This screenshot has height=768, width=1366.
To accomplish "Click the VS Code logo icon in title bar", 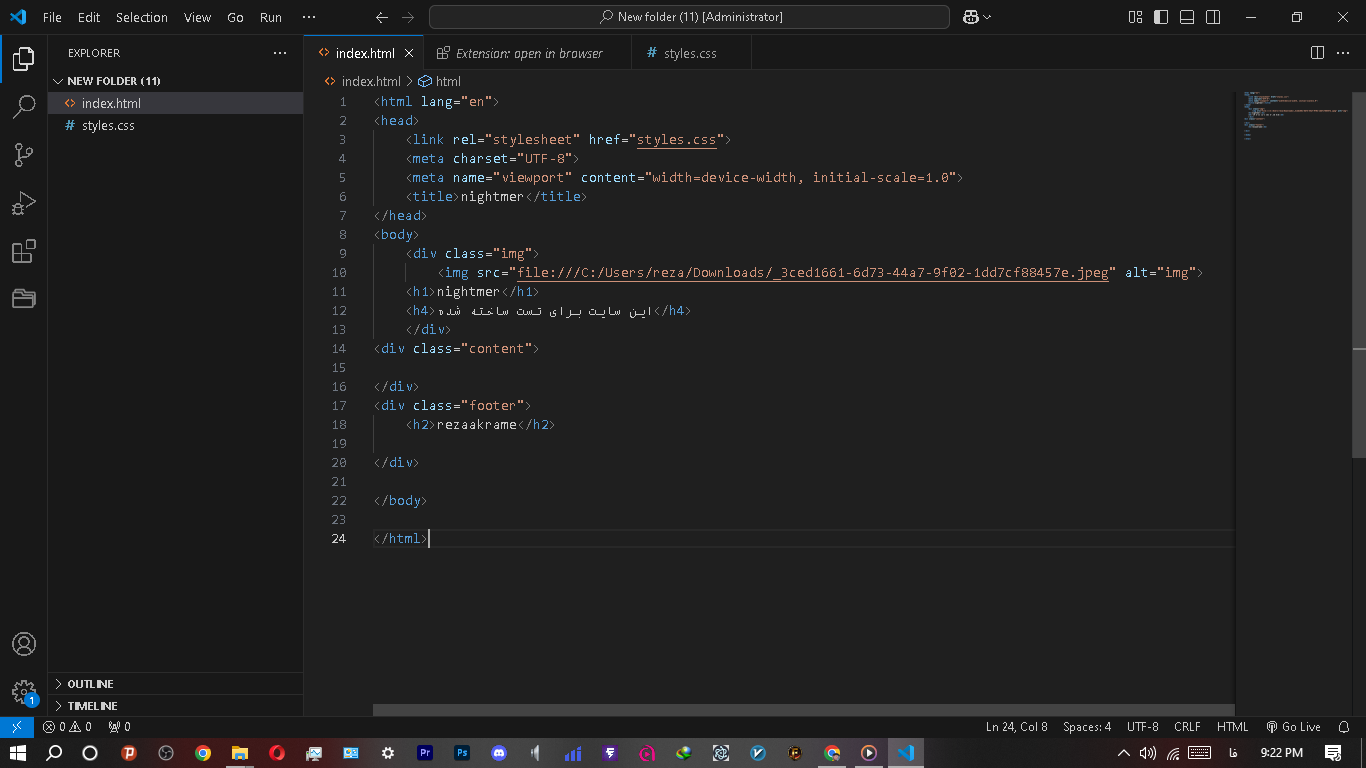I will (x=17, y=17).
